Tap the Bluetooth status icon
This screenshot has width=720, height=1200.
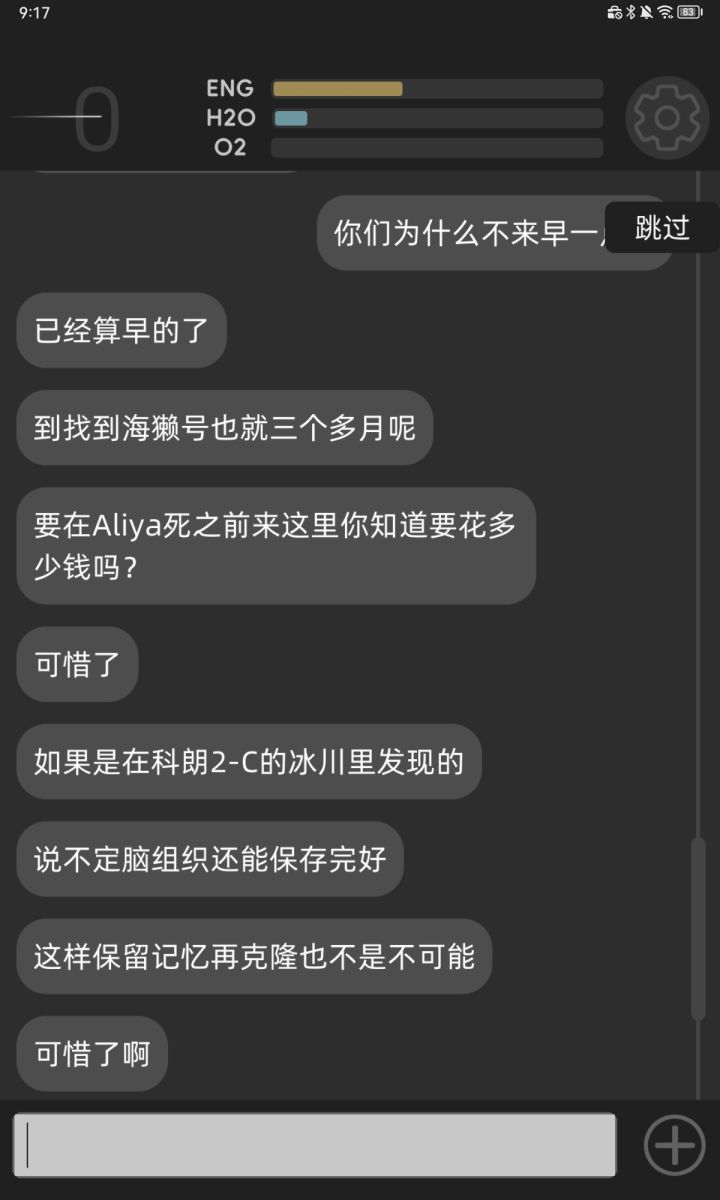pyautogui.click(x=631, y=12)
